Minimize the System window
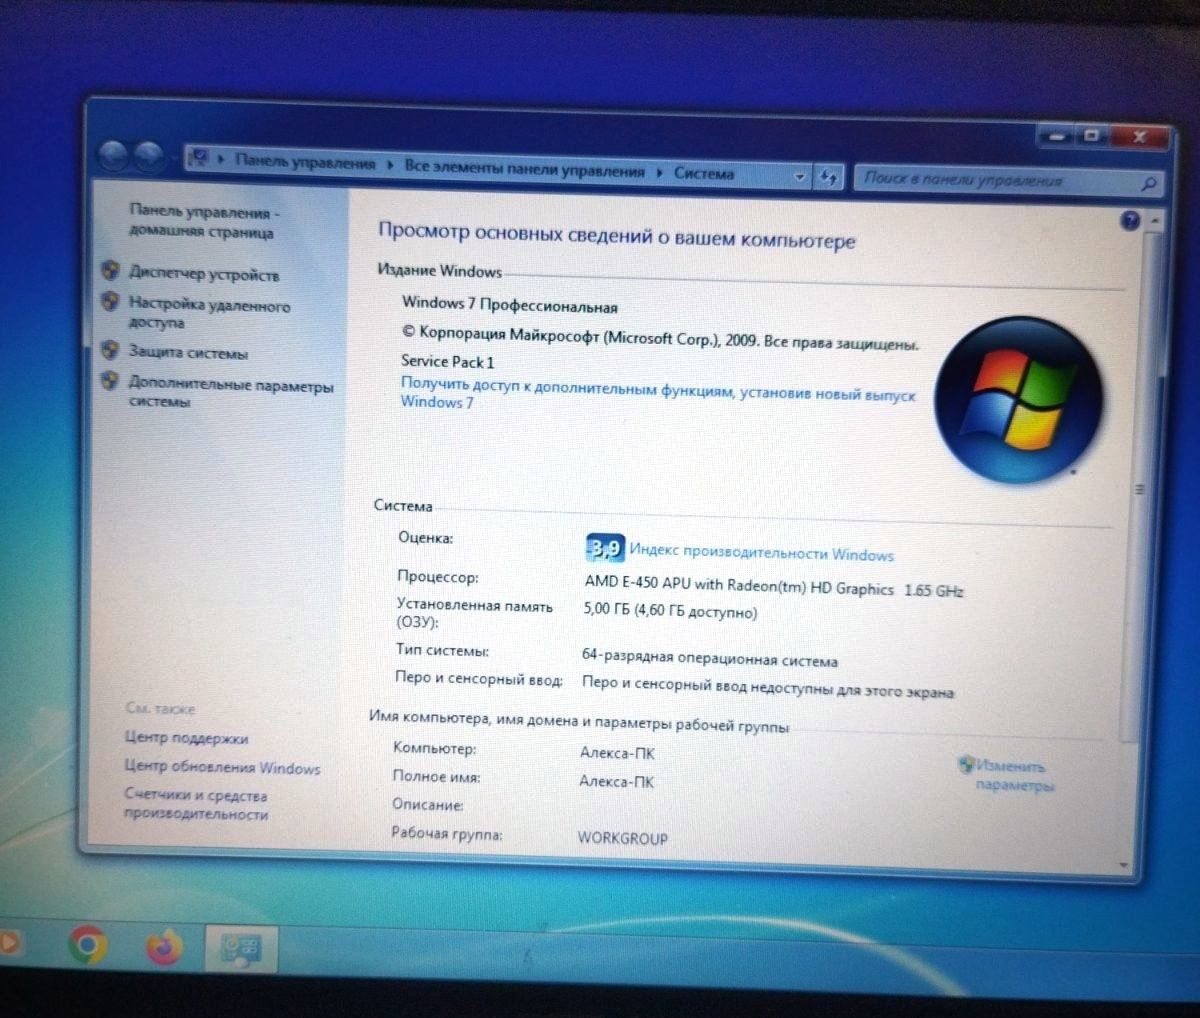Viewport: 1200px width, 1018px height. click(x=1056, y=137)
